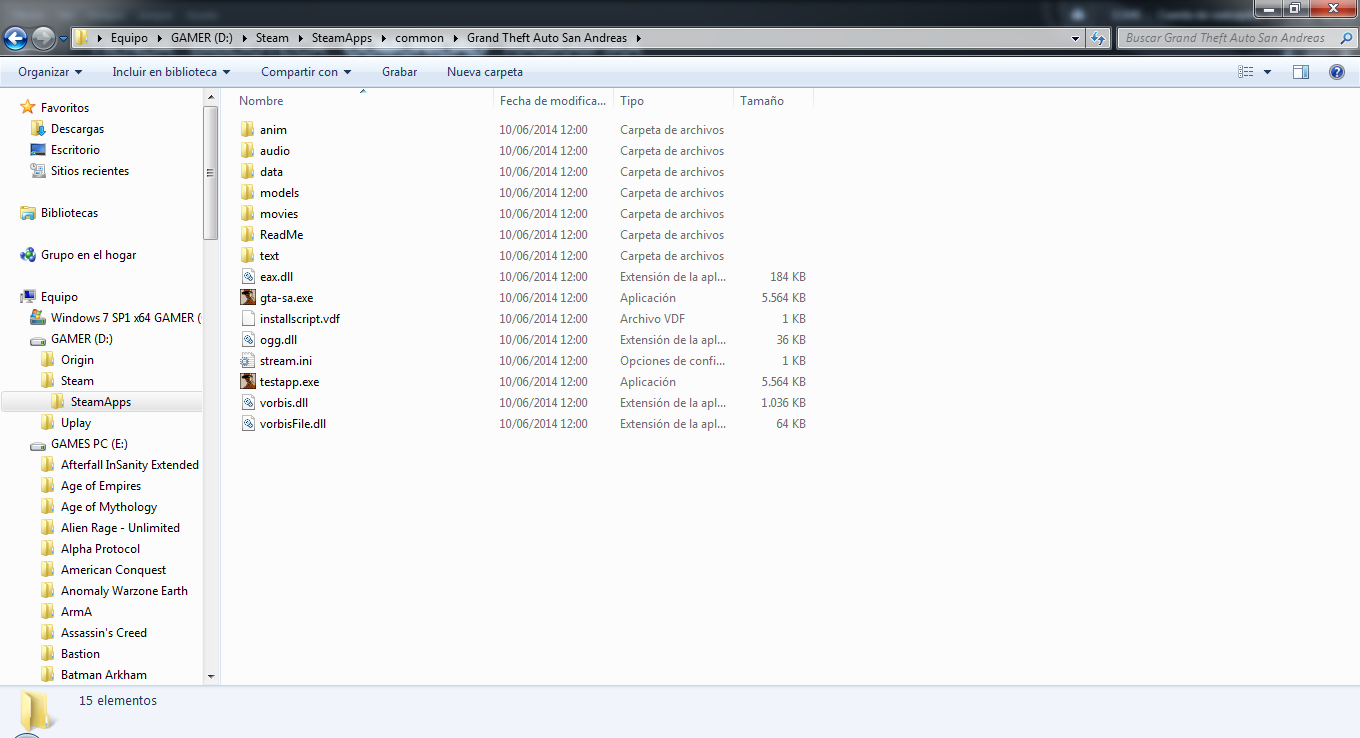Click the sidebar scrollbar up arrow
This screenshot has width=1360, height=738.
pyautogui.click(x=211, y=97)
